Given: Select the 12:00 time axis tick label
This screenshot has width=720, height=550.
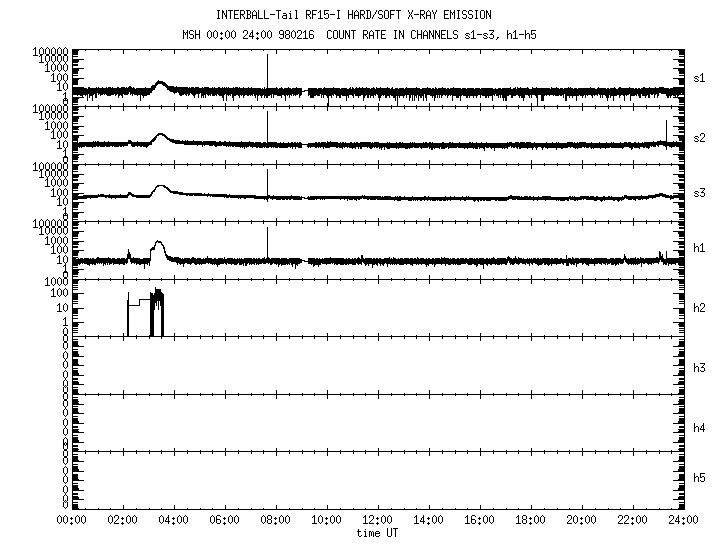Looking at the screenshot, I should point(377,521).
